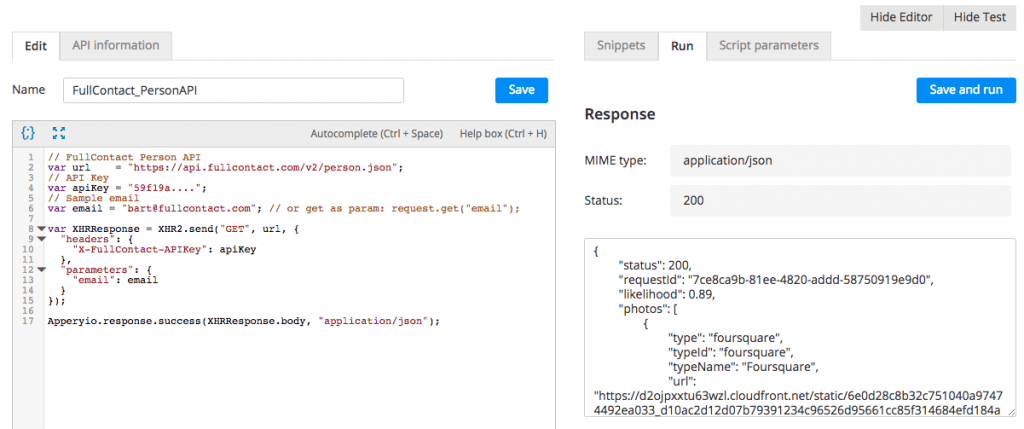This screenshot has height=429, width=1024.
Task: Hide the test panel
Action: coord(979,17)
